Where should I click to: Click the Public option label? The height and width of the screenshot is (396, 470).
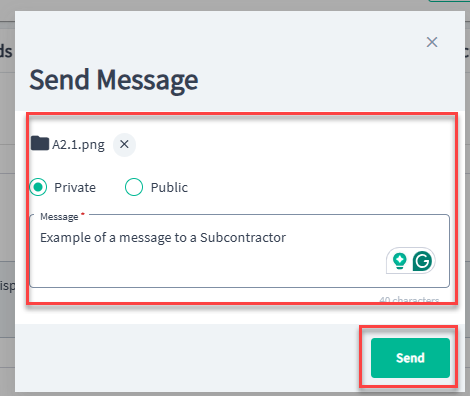[x=169, y=187]
